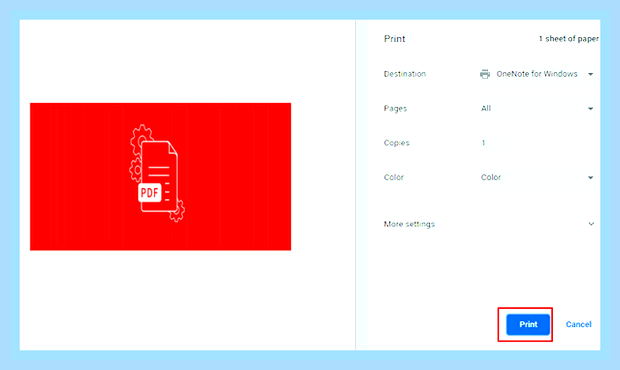The height and width of the screenshot is (370, 620).
Task: Click the Copies label
Action: (x=396, y=143)
